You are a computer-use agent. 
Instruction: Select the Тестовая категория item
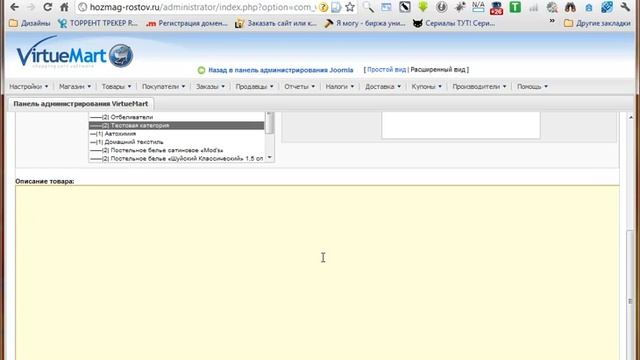(x=176, y=125)
